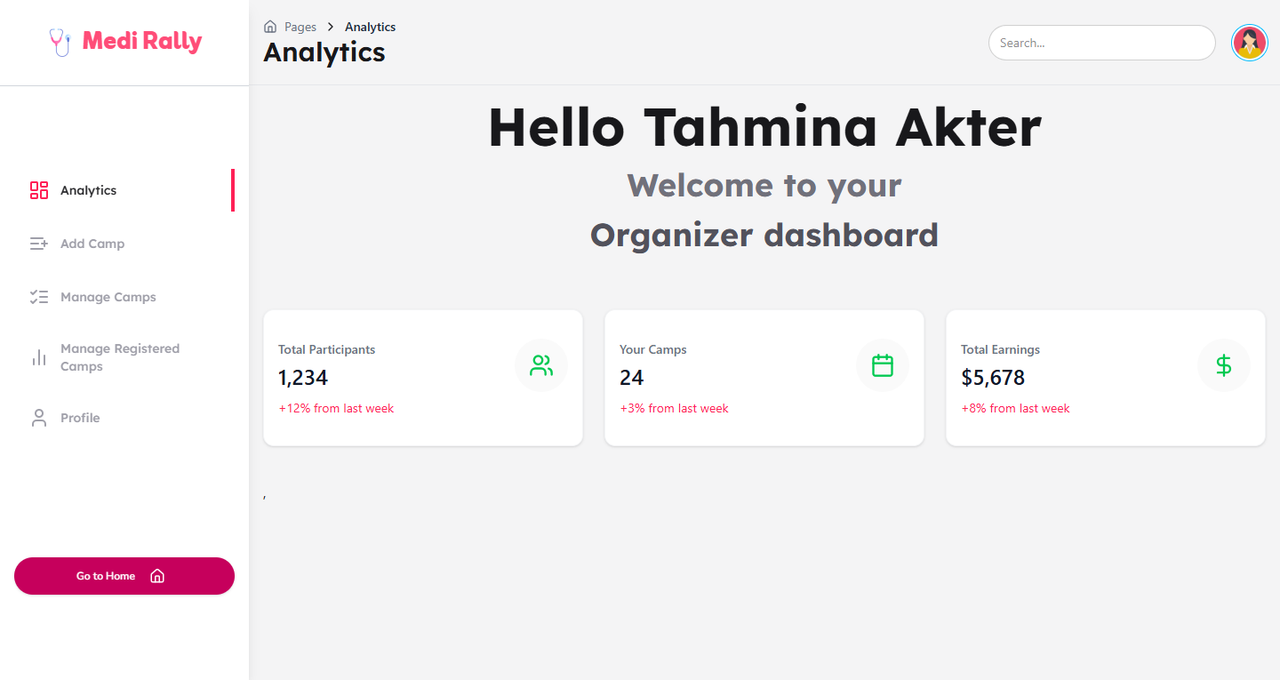Click the Add Camp list-plus icon
Screen dimensions: 1280x680
click(x=39, y=244)
